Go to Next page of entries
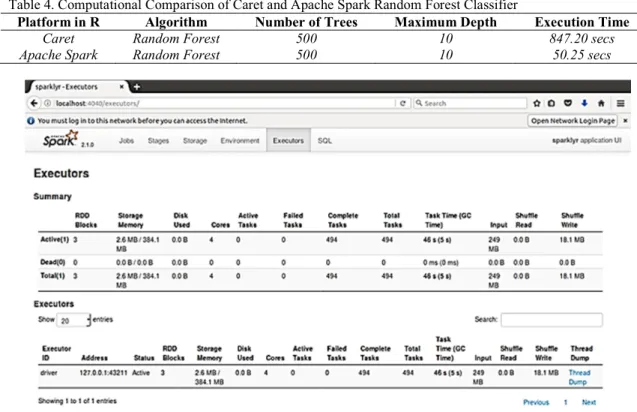The image size is (637, 412). (589, 402)
